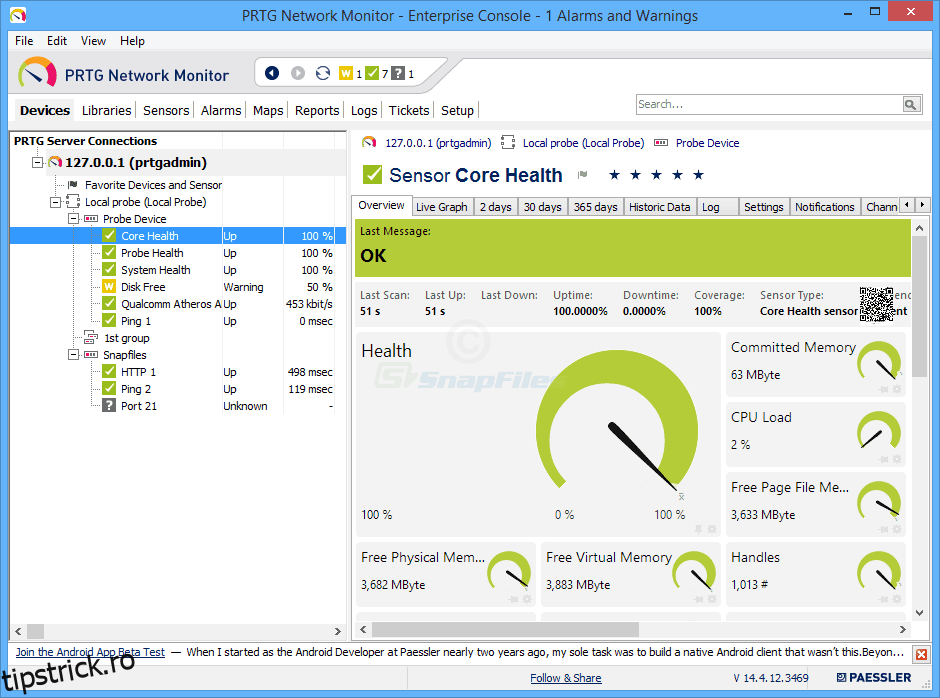Open the sensor Settings tab
940x698 pixels.
[764, 207]
